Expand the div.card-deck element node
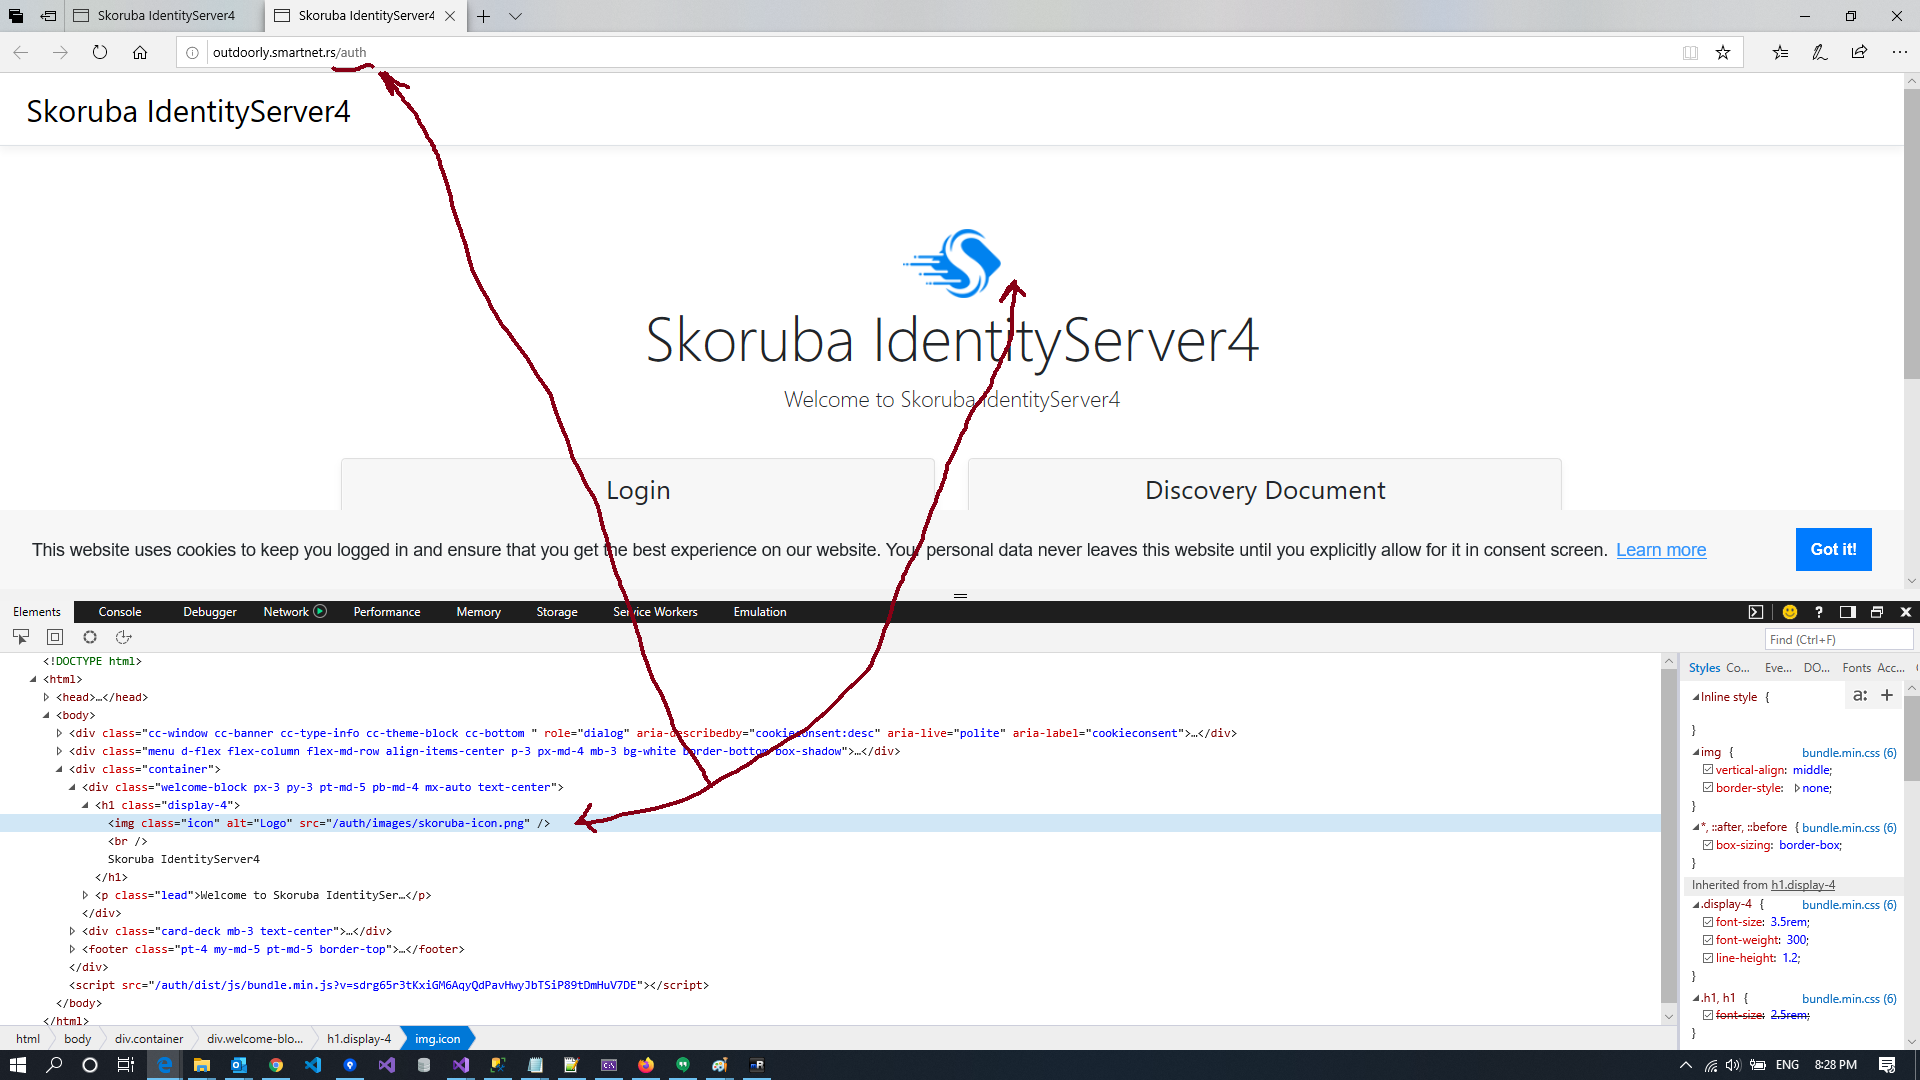 (72, 931)
